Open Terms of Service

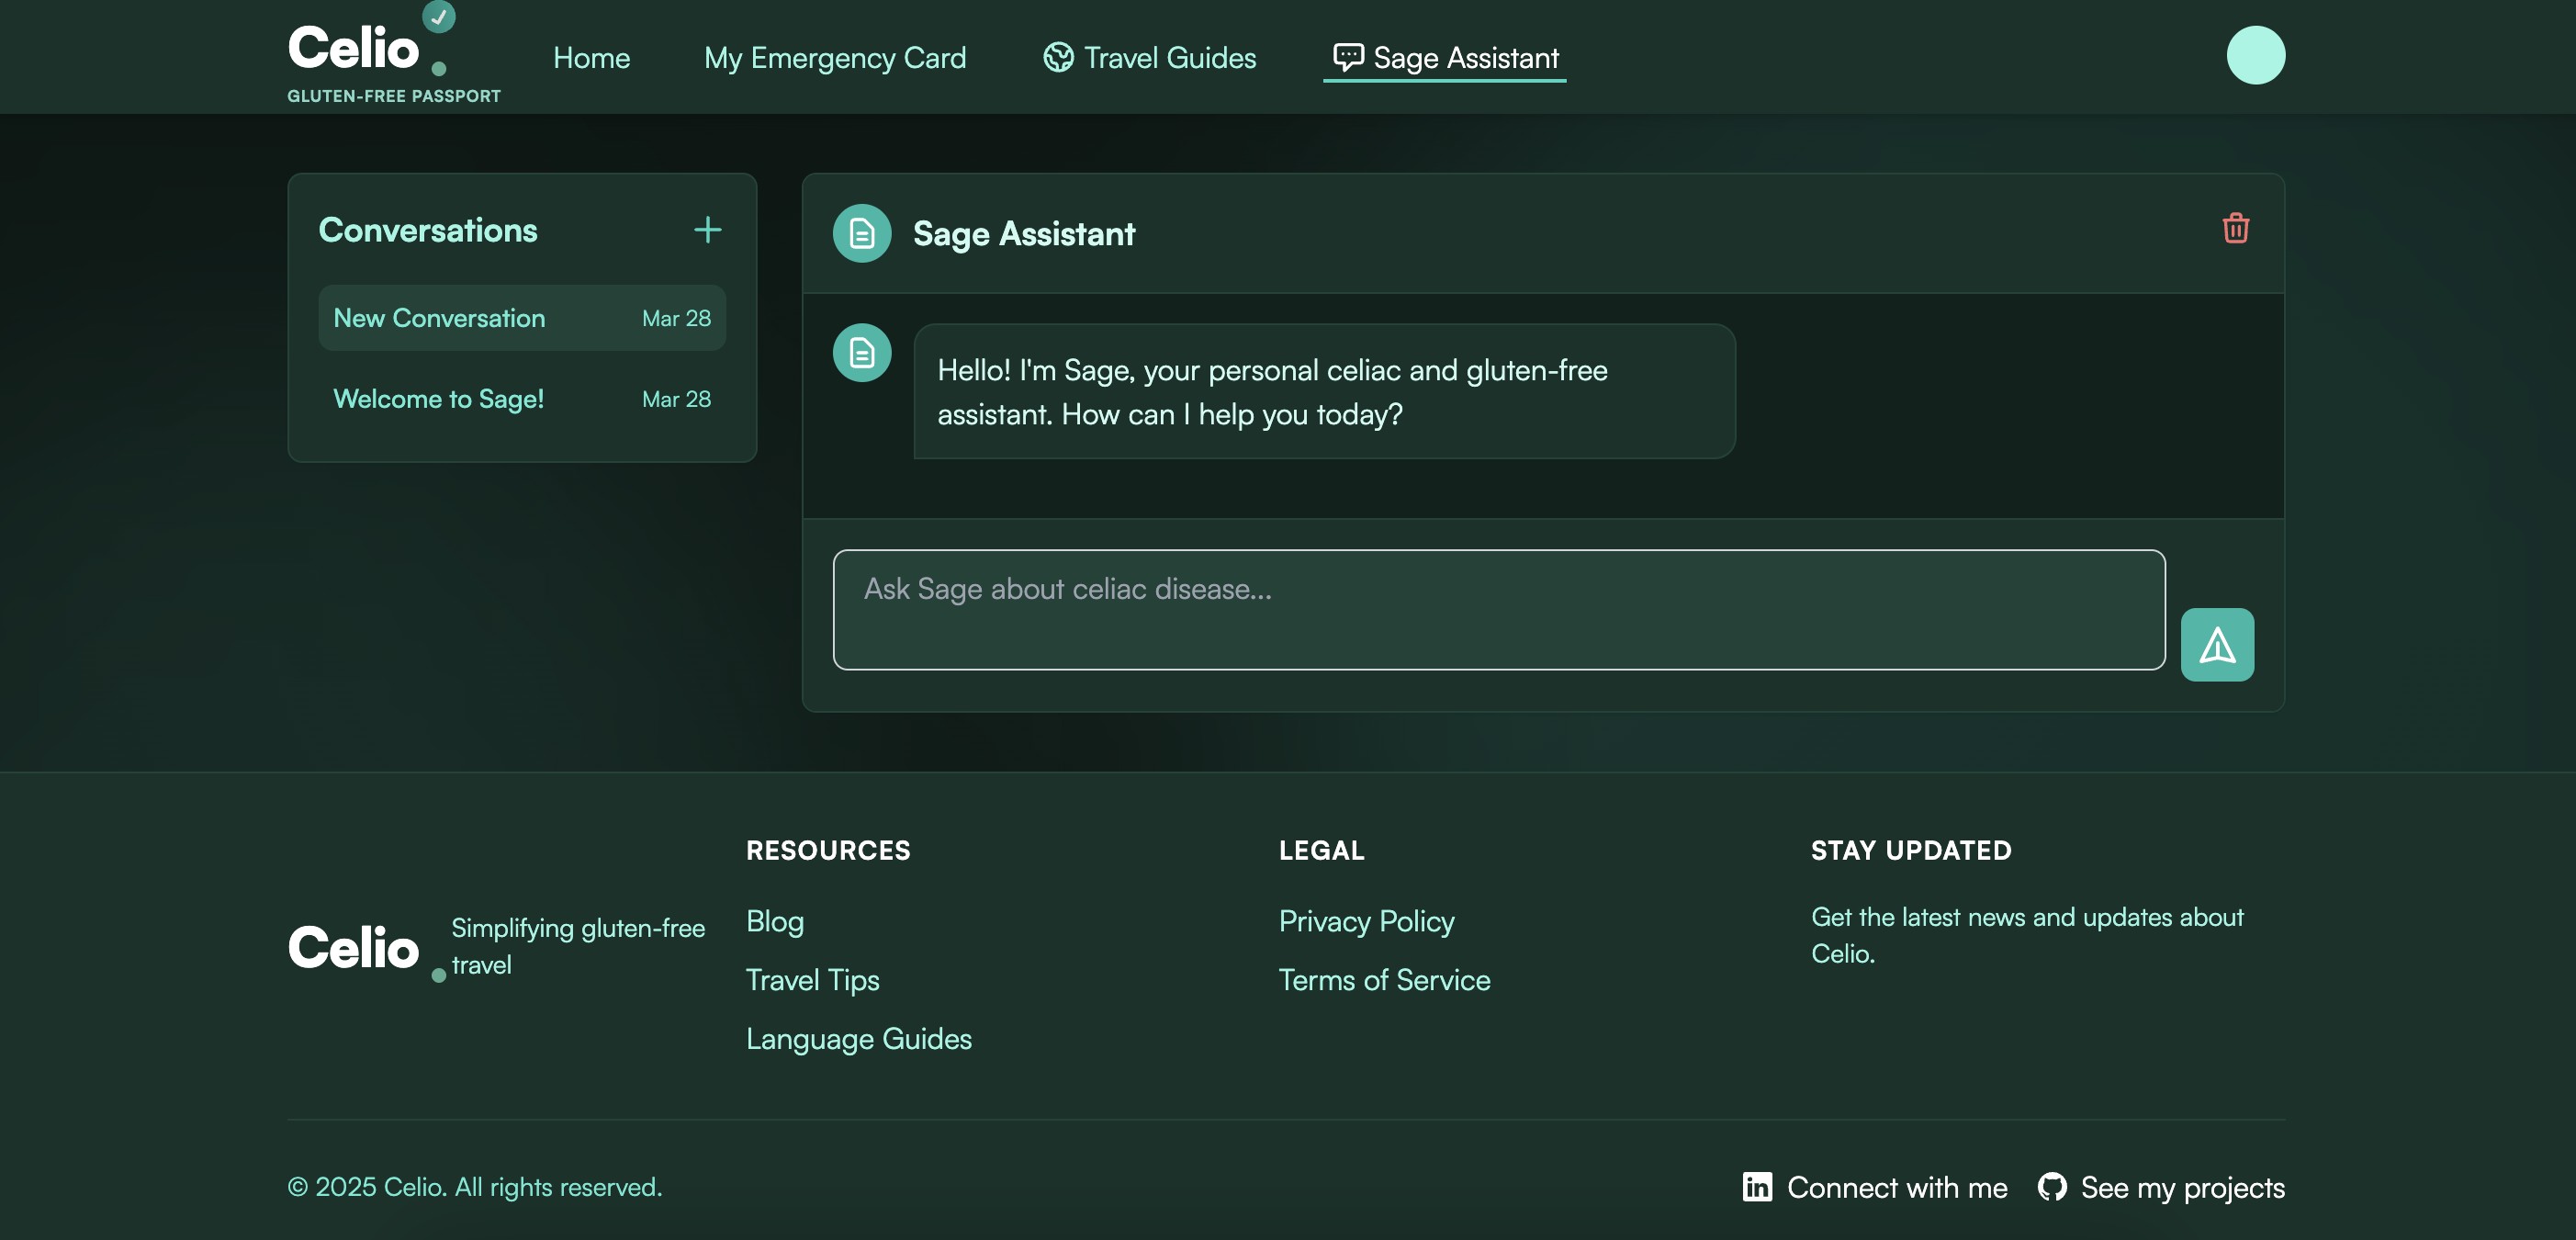[1384, 980]
